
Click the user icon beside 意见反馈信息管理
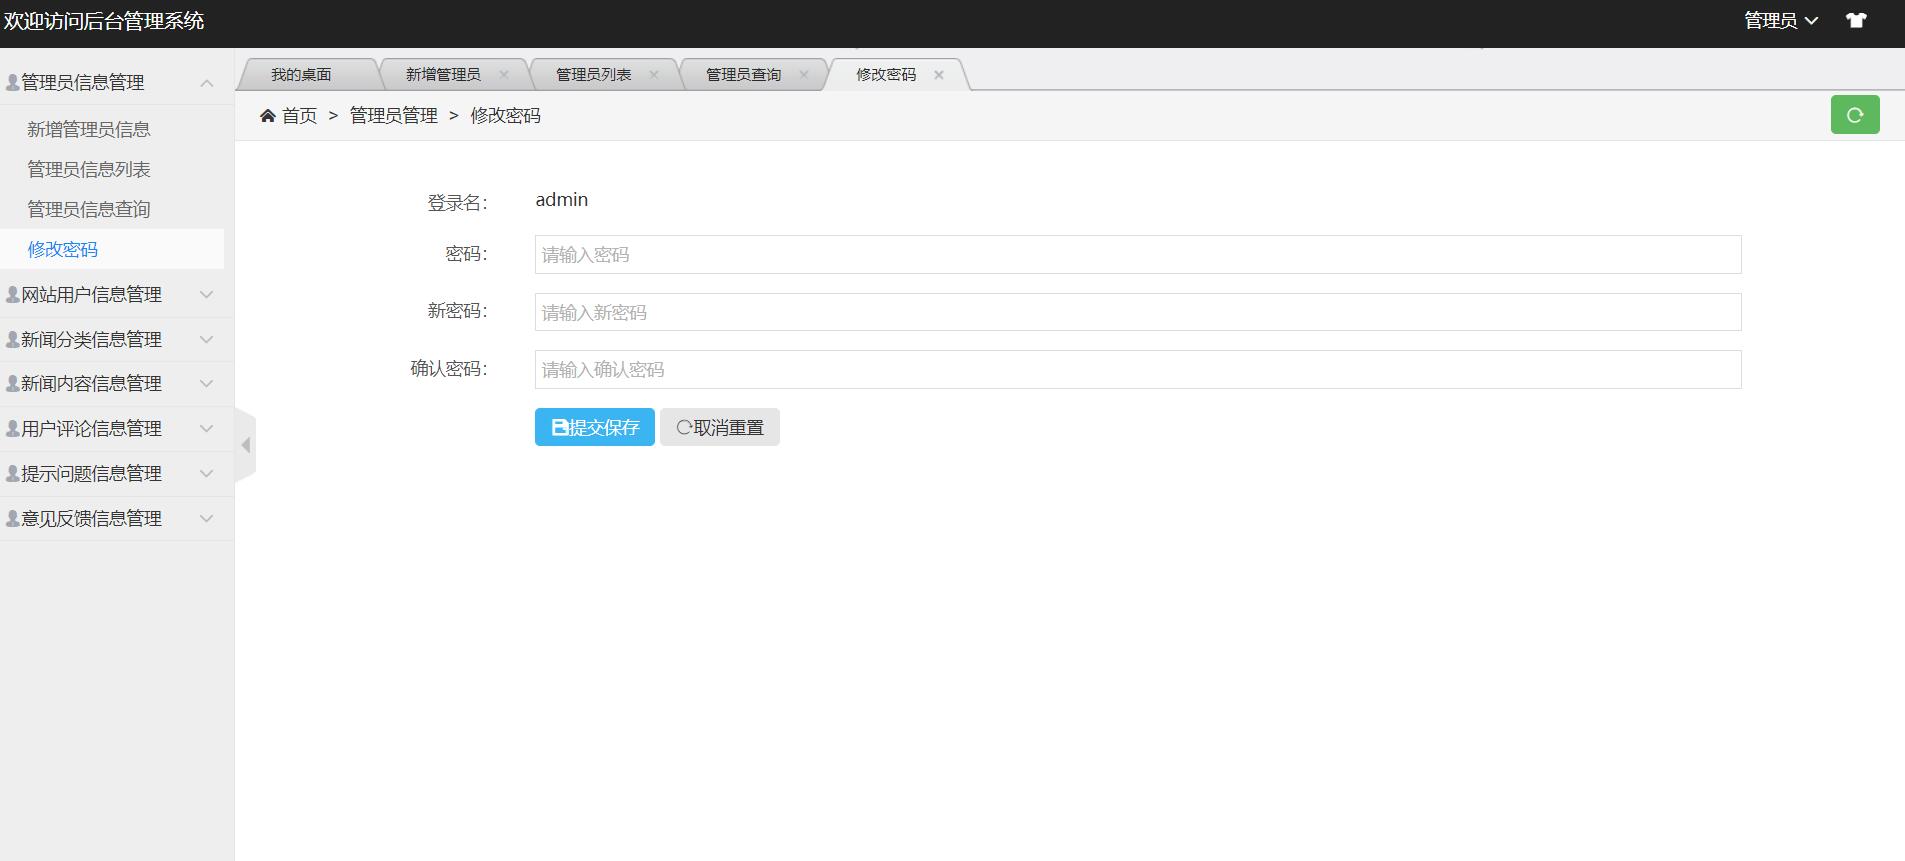(x=12, y=519)
